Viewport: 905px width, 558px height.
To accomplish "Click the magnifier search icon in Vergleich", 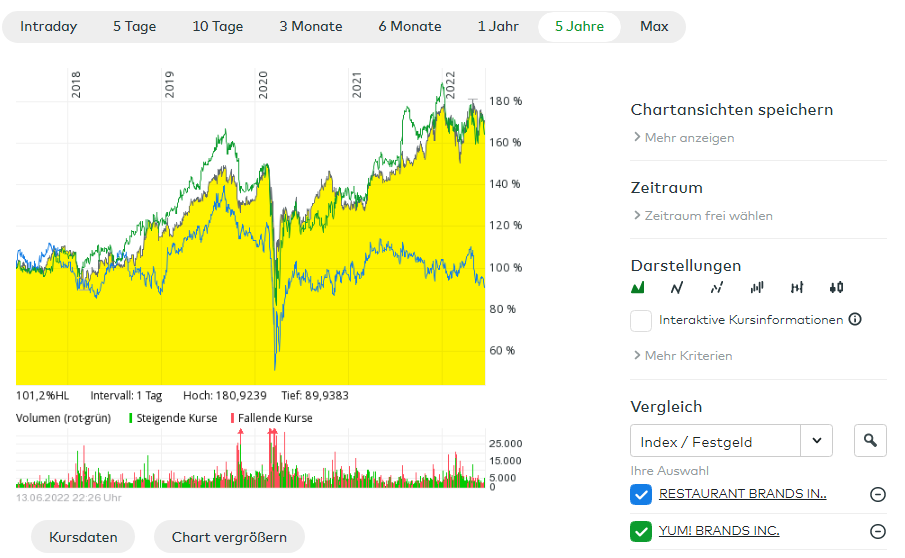I will (870, 441).
